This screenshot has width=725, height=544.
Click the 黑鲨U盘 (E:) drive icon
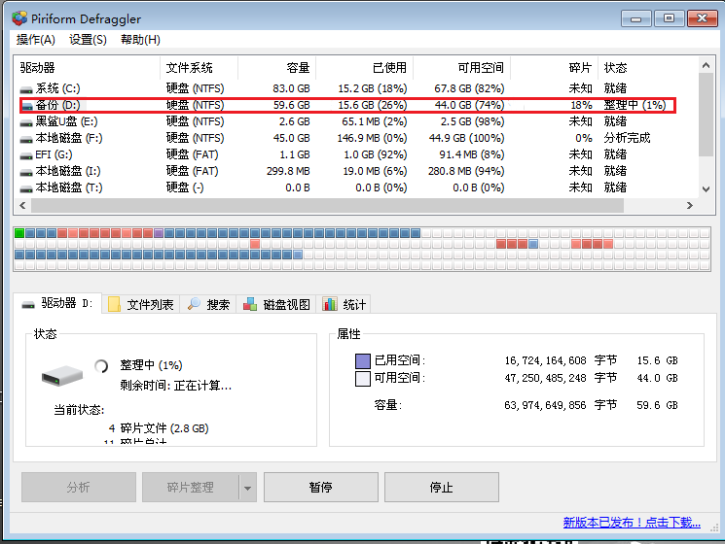click(x=26, y=121)
